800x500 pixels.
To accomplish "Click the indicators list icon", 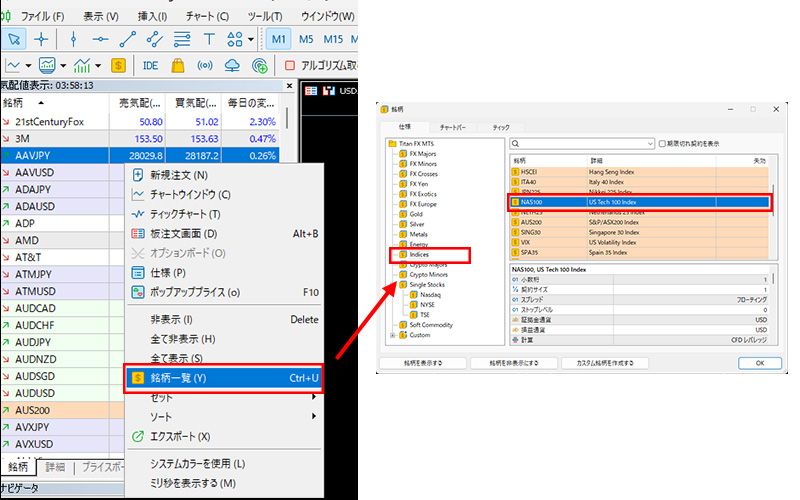I will 82,65.
